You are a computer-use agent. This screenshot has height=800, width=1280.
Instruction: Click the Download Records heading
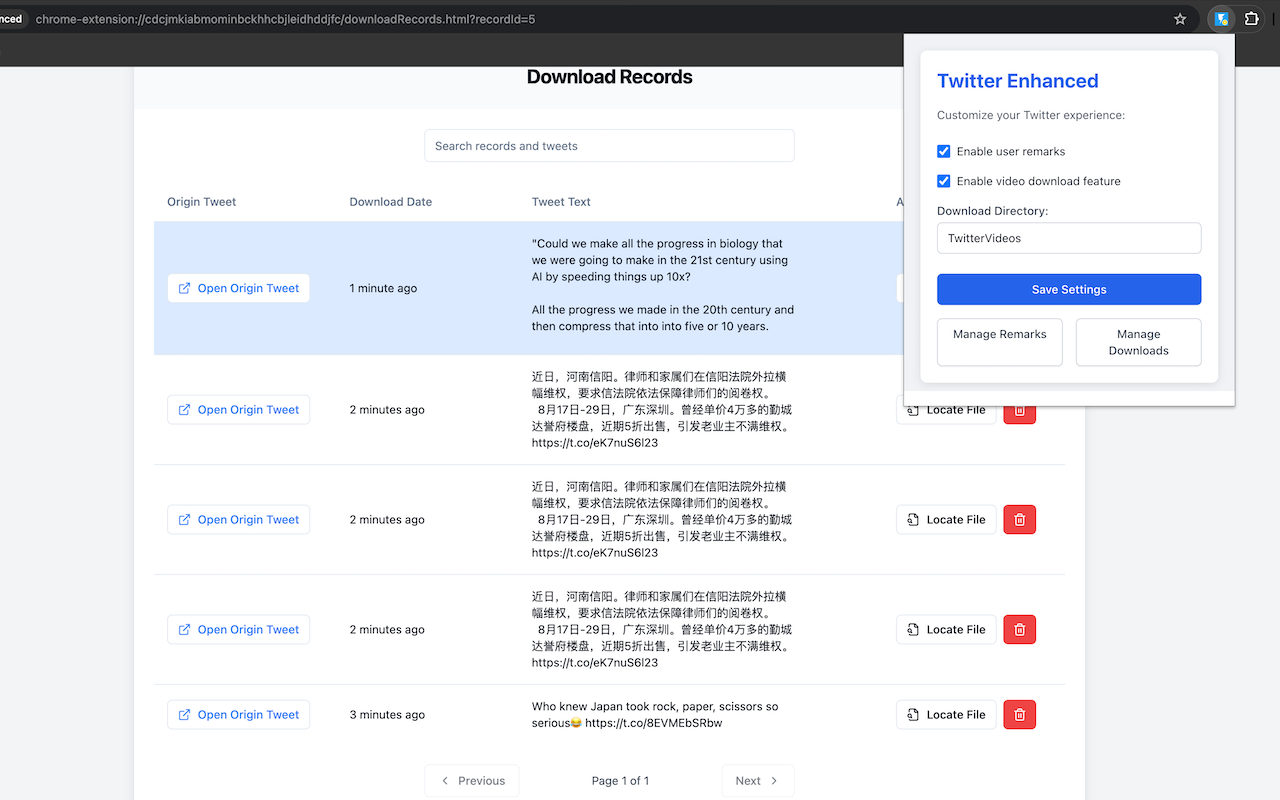(609, 77)
